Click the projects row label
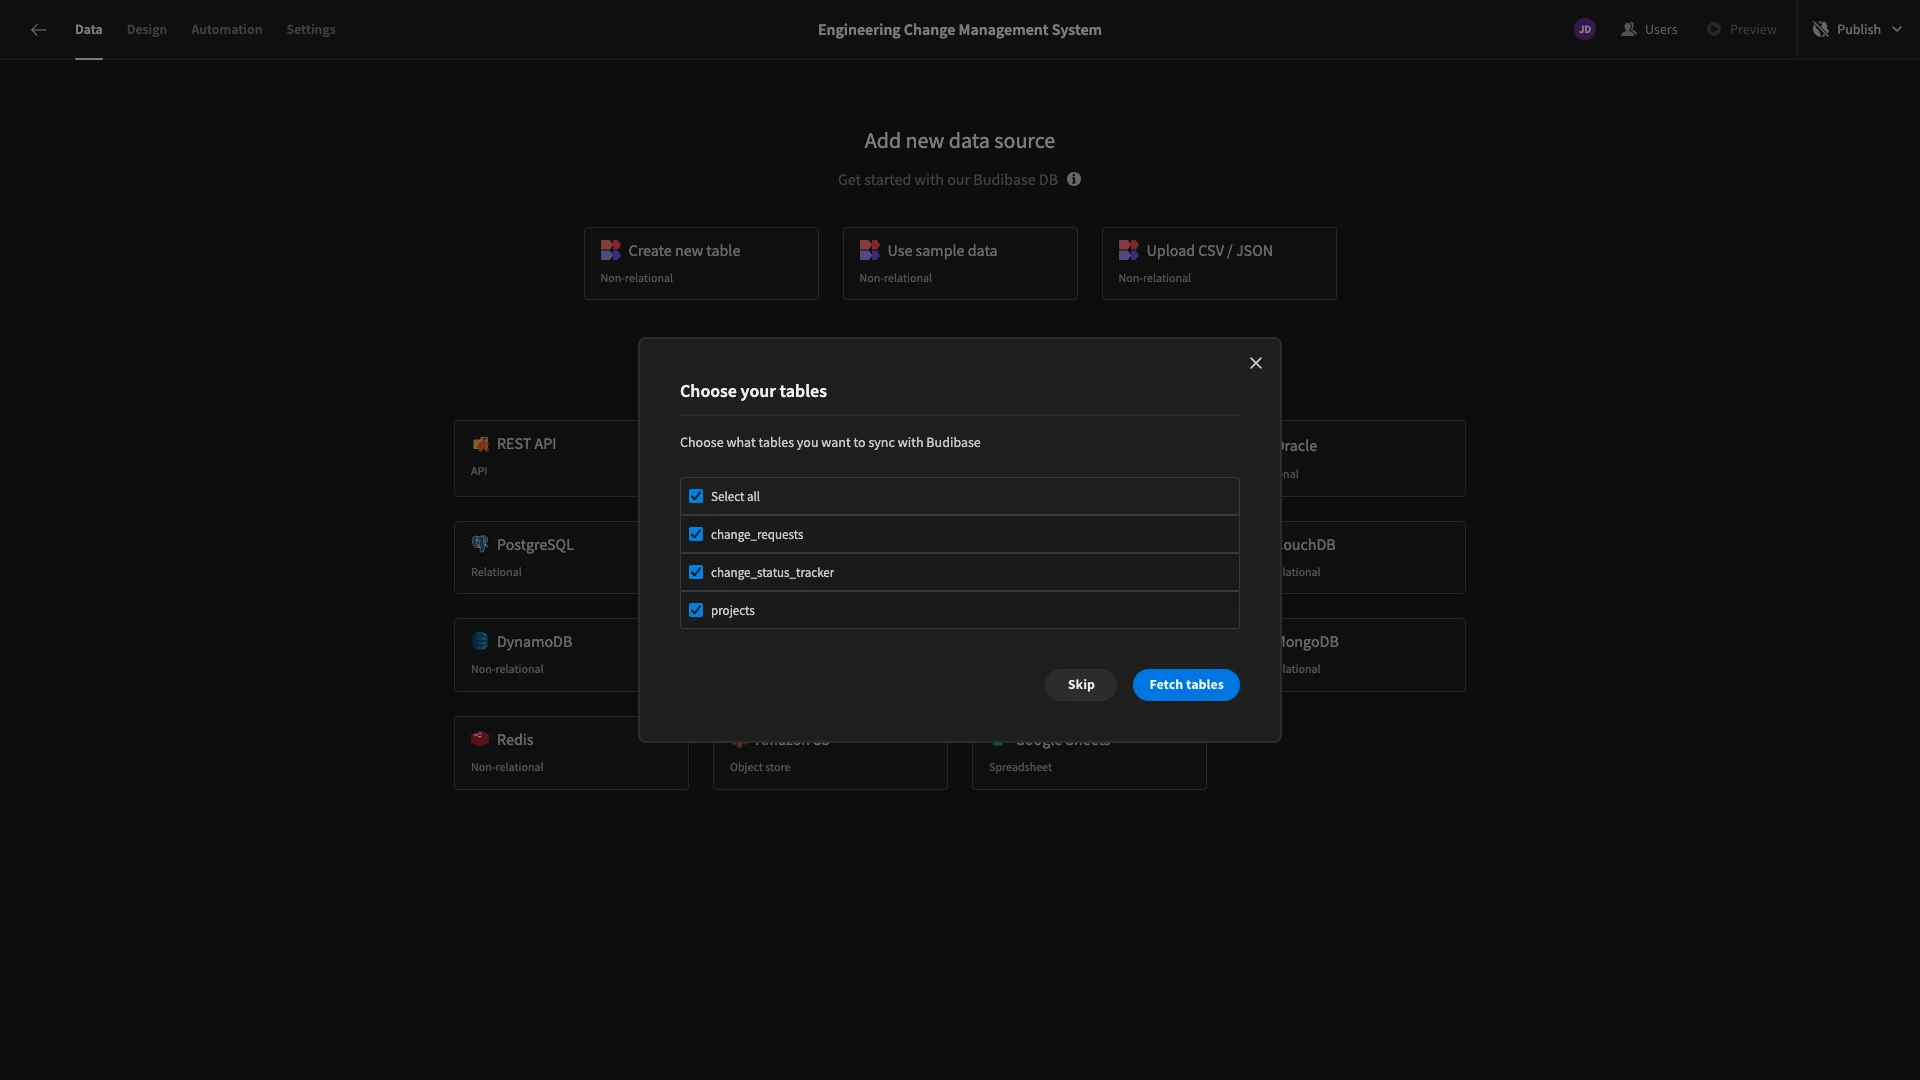 point(732,610)
